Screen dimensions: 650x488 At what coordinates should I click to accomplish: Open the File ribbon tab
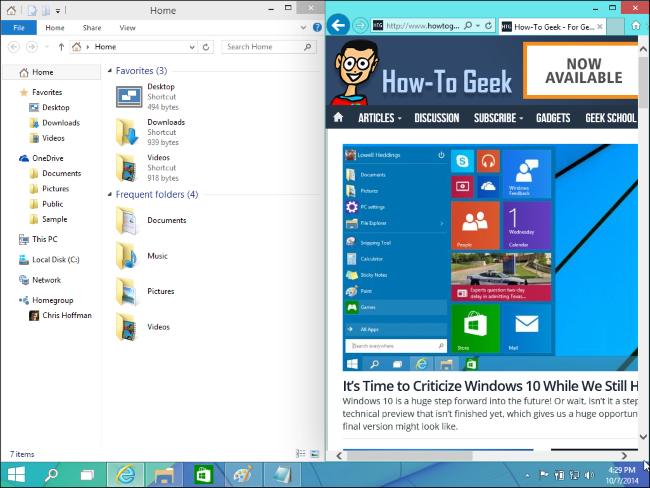pos(18,28)
